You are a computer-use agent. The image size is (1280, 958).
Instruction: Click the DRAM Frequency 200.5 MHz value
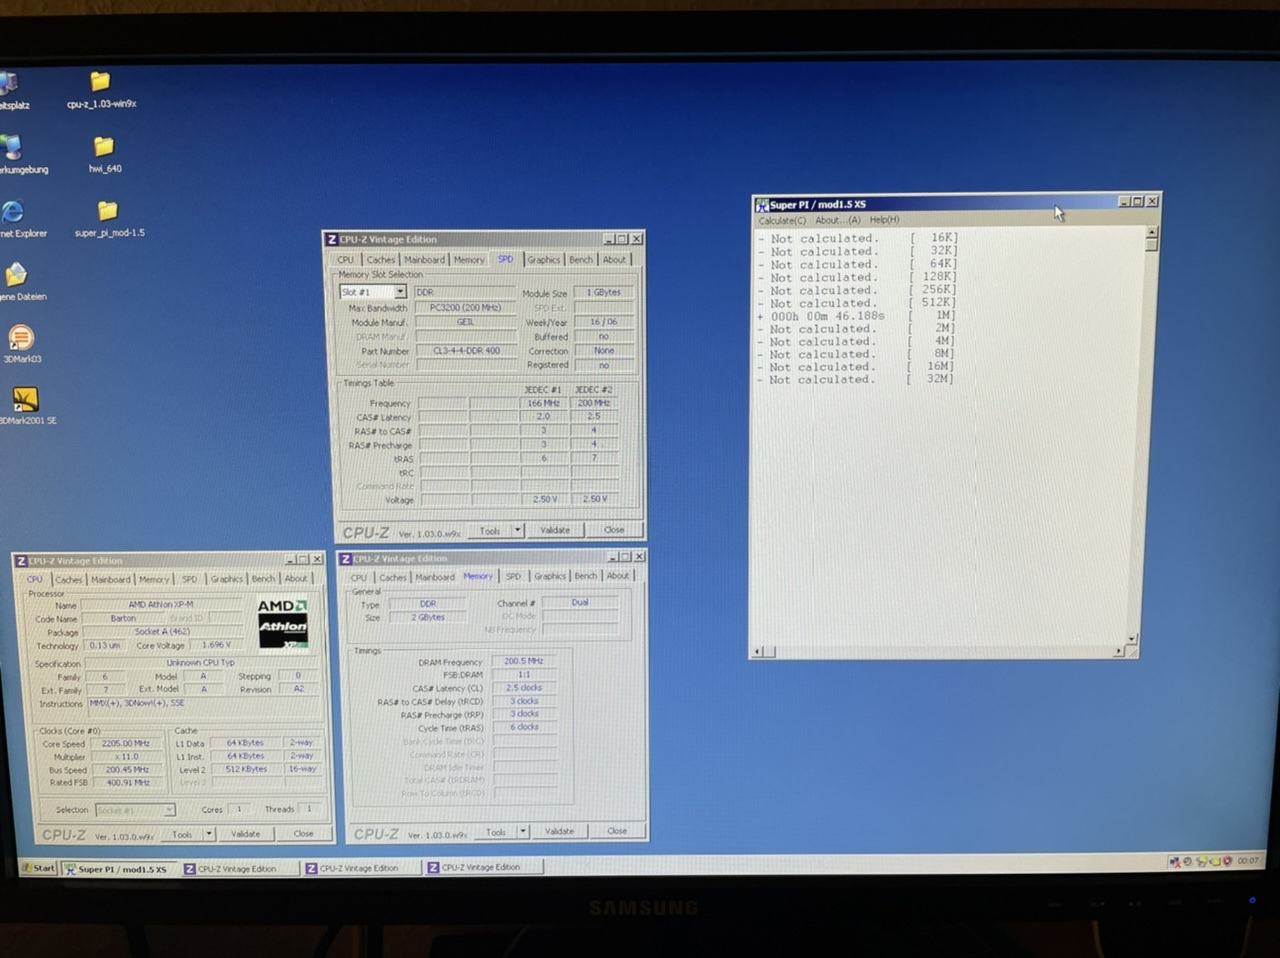(x=523, y=661)
